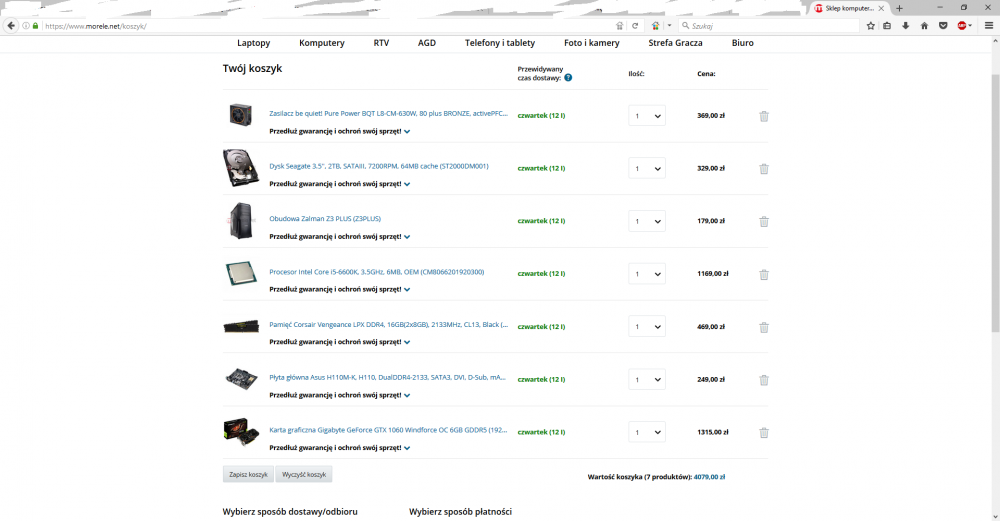Delete Corsair Vengeance memory via trash icon
The width and height of the screenshot is (1000, 521).
[763, 328]
